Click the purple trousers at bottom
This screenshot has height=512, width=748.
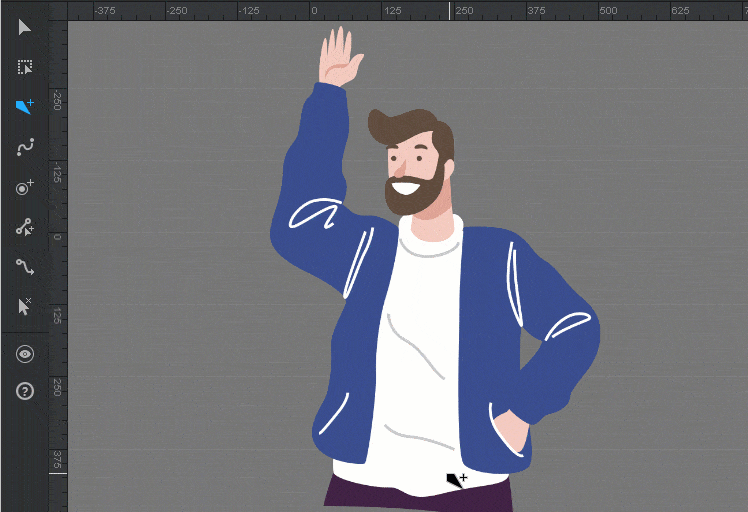coord(420,497)
